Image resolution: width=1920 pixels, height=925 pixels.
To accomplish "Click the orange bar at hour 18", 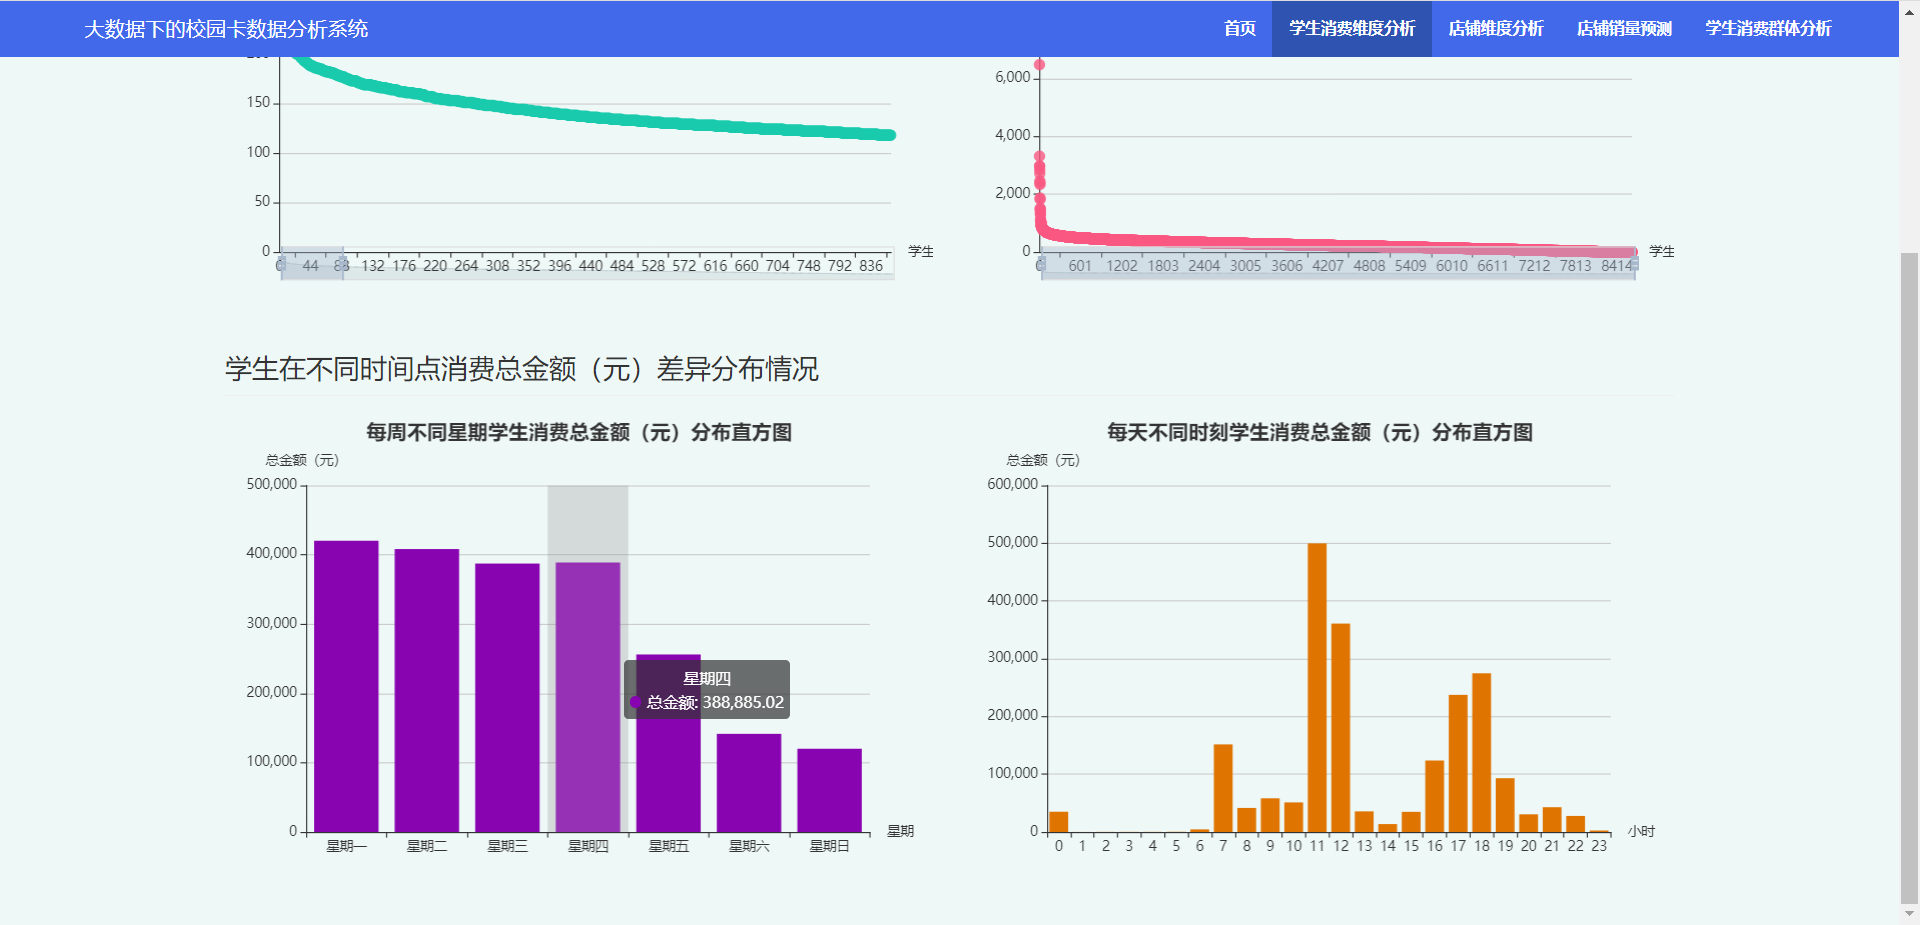I will coord(1482,752).
